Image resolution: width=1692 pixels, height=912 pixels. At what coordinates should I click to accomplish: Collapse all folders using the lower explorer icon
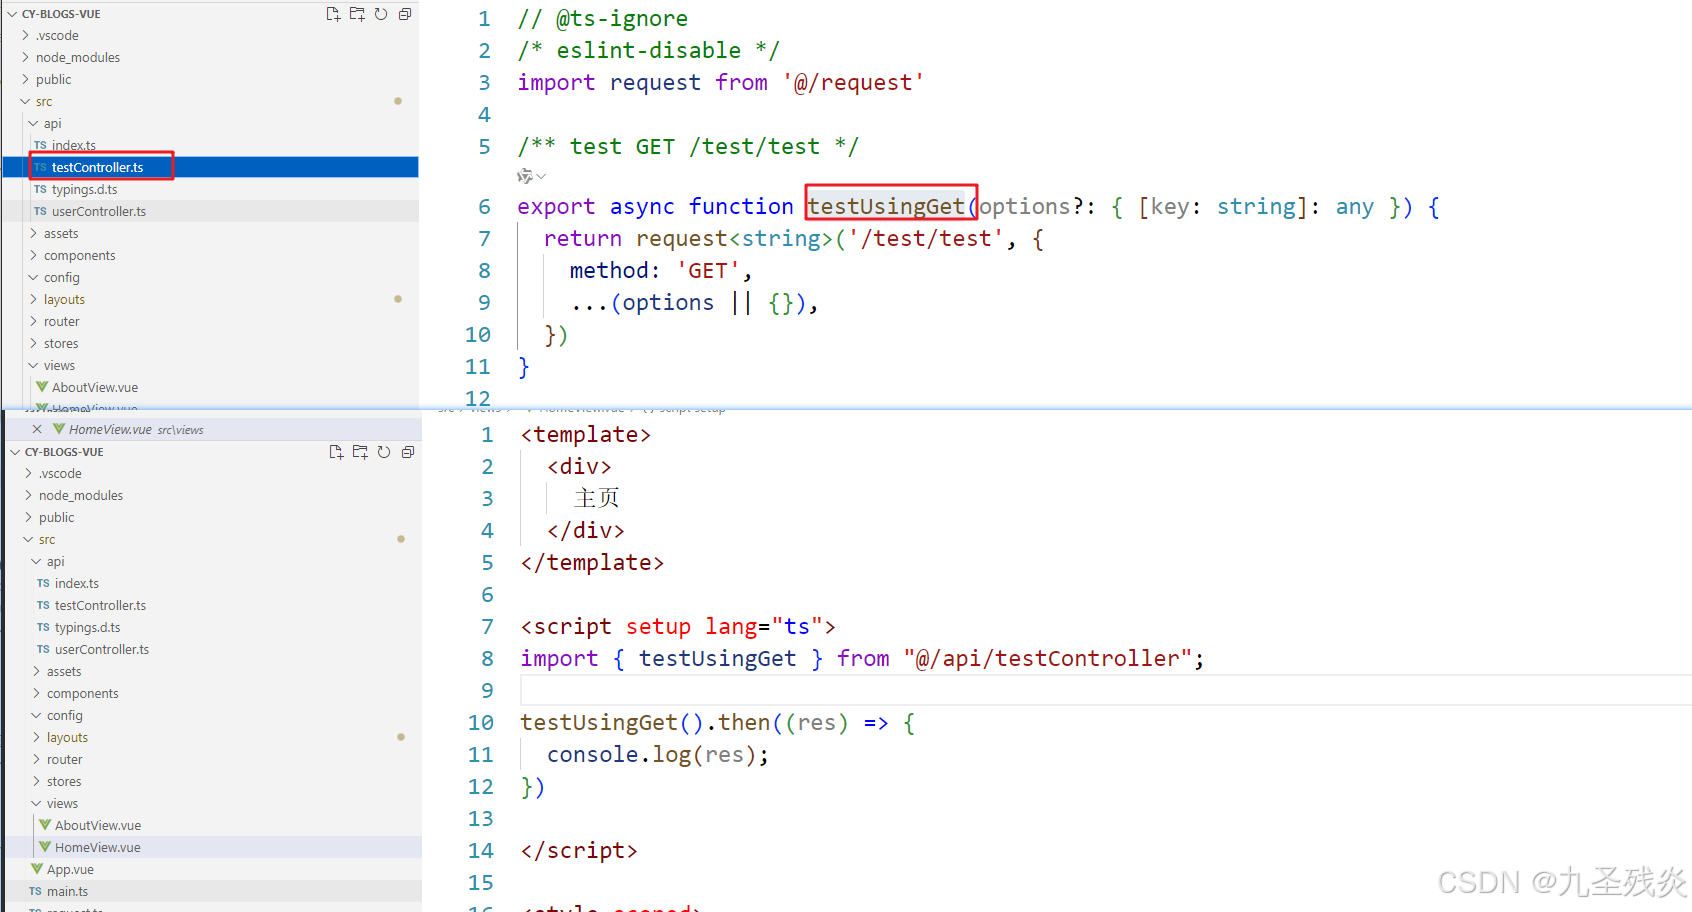pyautogui.click(x=408, y=452)
